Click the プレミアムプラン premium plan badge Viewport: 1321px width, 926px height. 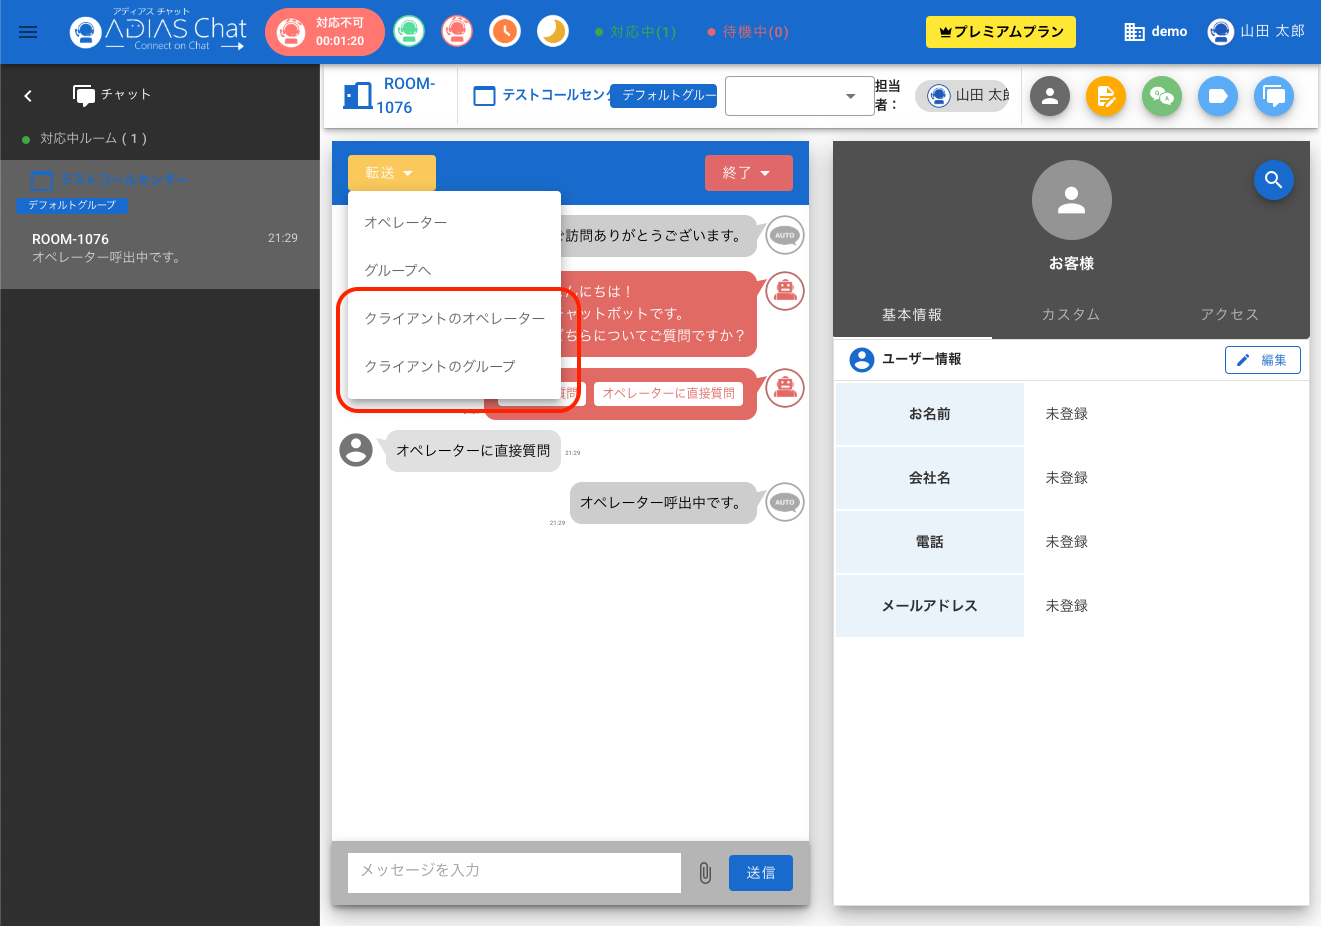pyautogui.click(x=1001, y=32)
